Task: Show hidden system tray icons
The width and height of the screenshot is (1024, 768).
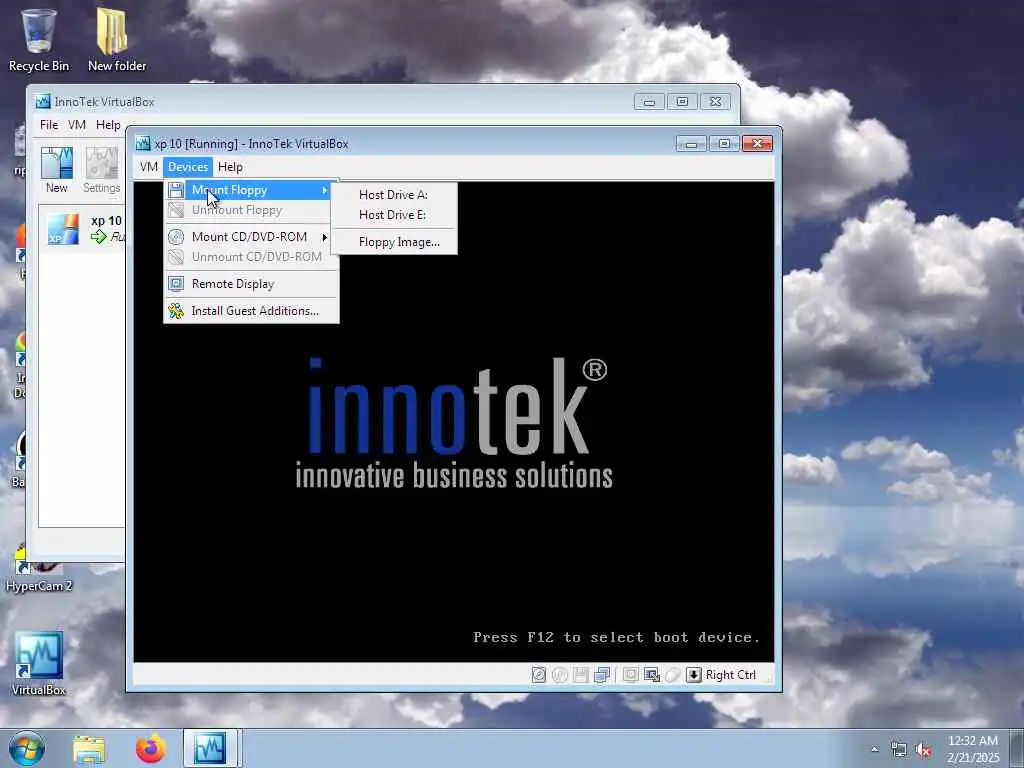Action: pos(874,750)
